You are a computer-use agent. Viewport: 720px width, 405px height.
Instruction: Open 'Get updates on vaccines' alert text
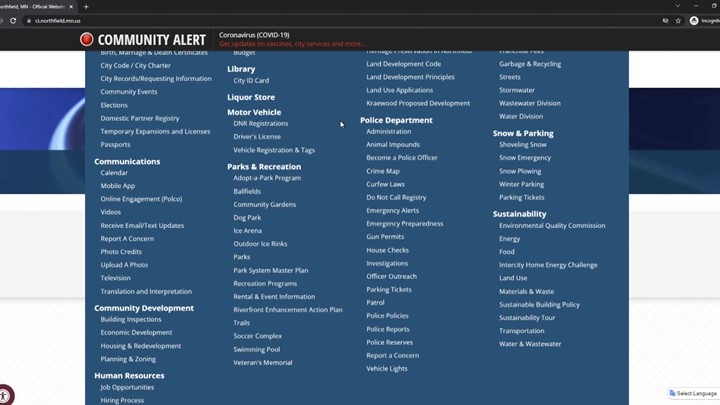click(x=292, y=44)
